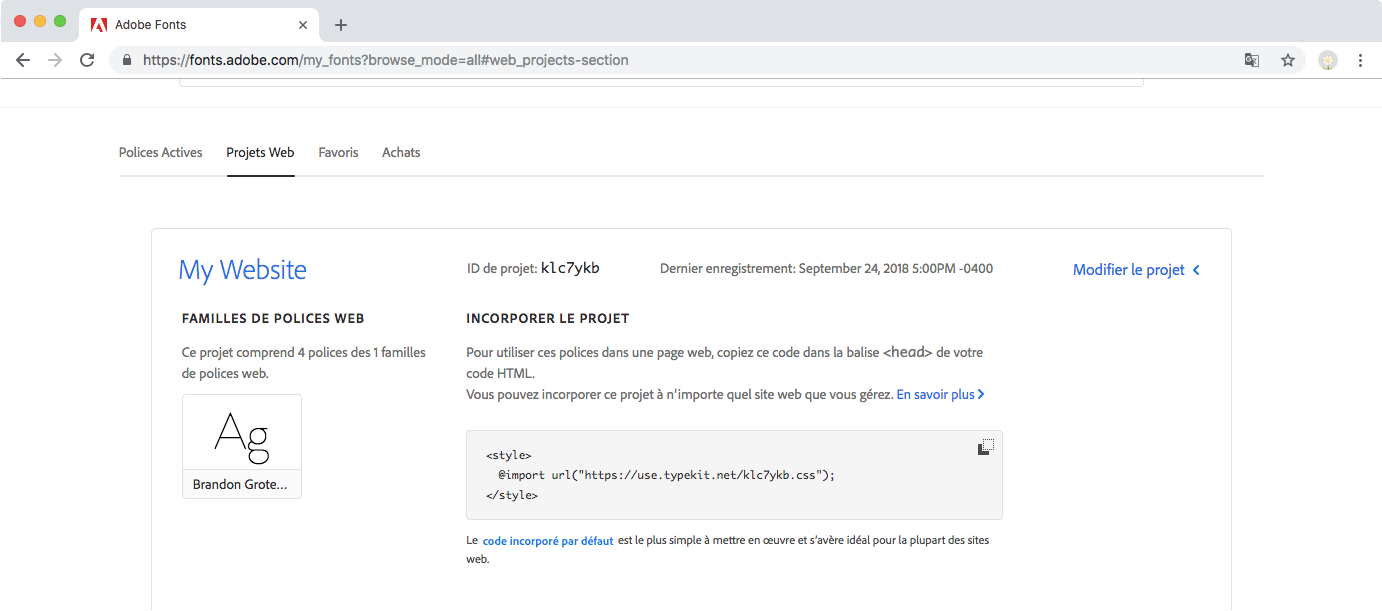This screenshot has height=611, width=1382.
Task: Bookmark this page with star icon
Action: point(1288,60)
